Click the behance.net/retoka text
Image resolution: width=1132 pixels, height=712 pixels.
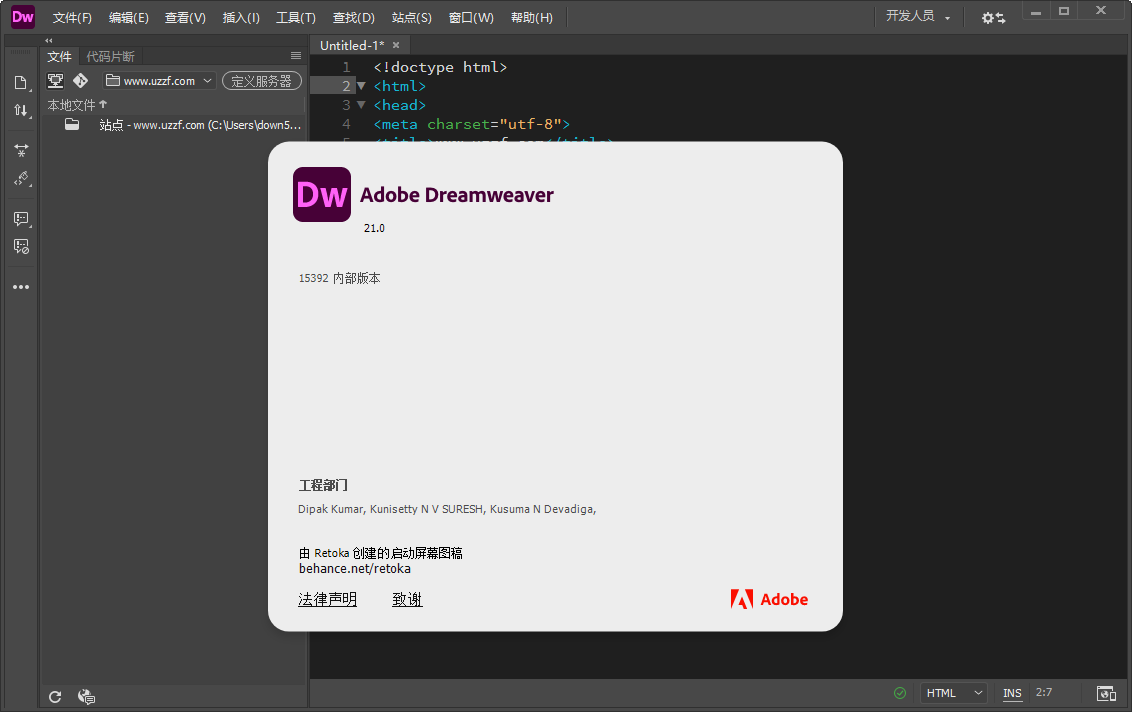[354, 569]
